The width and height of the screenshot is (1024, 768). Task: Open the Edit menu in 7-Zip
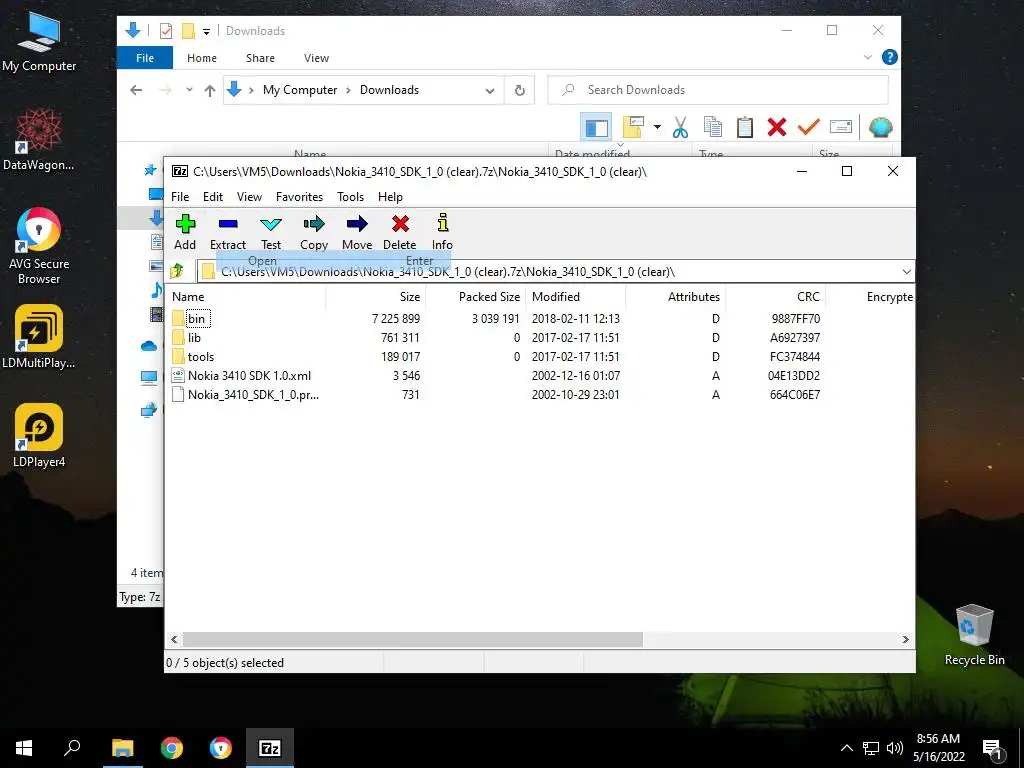[x=213, y=197]
